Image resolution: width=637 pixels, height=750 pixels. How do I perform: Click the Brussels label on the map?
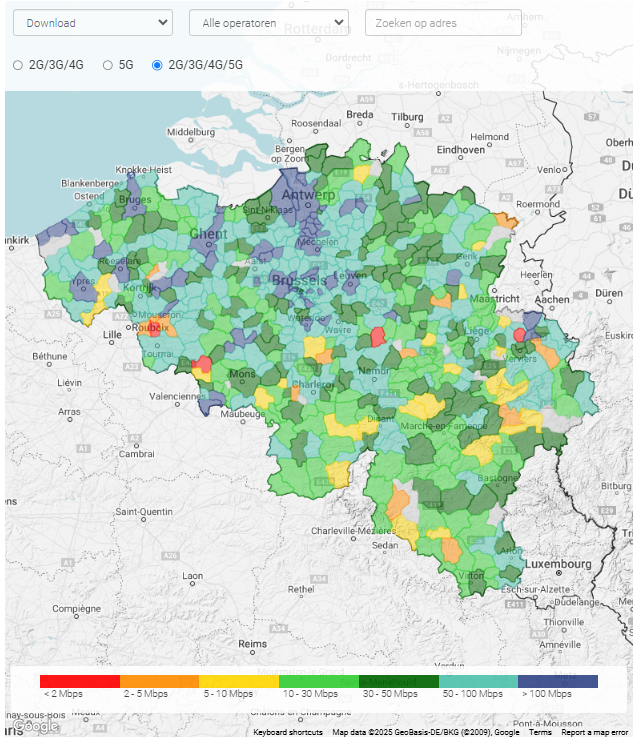coord(299,282)
